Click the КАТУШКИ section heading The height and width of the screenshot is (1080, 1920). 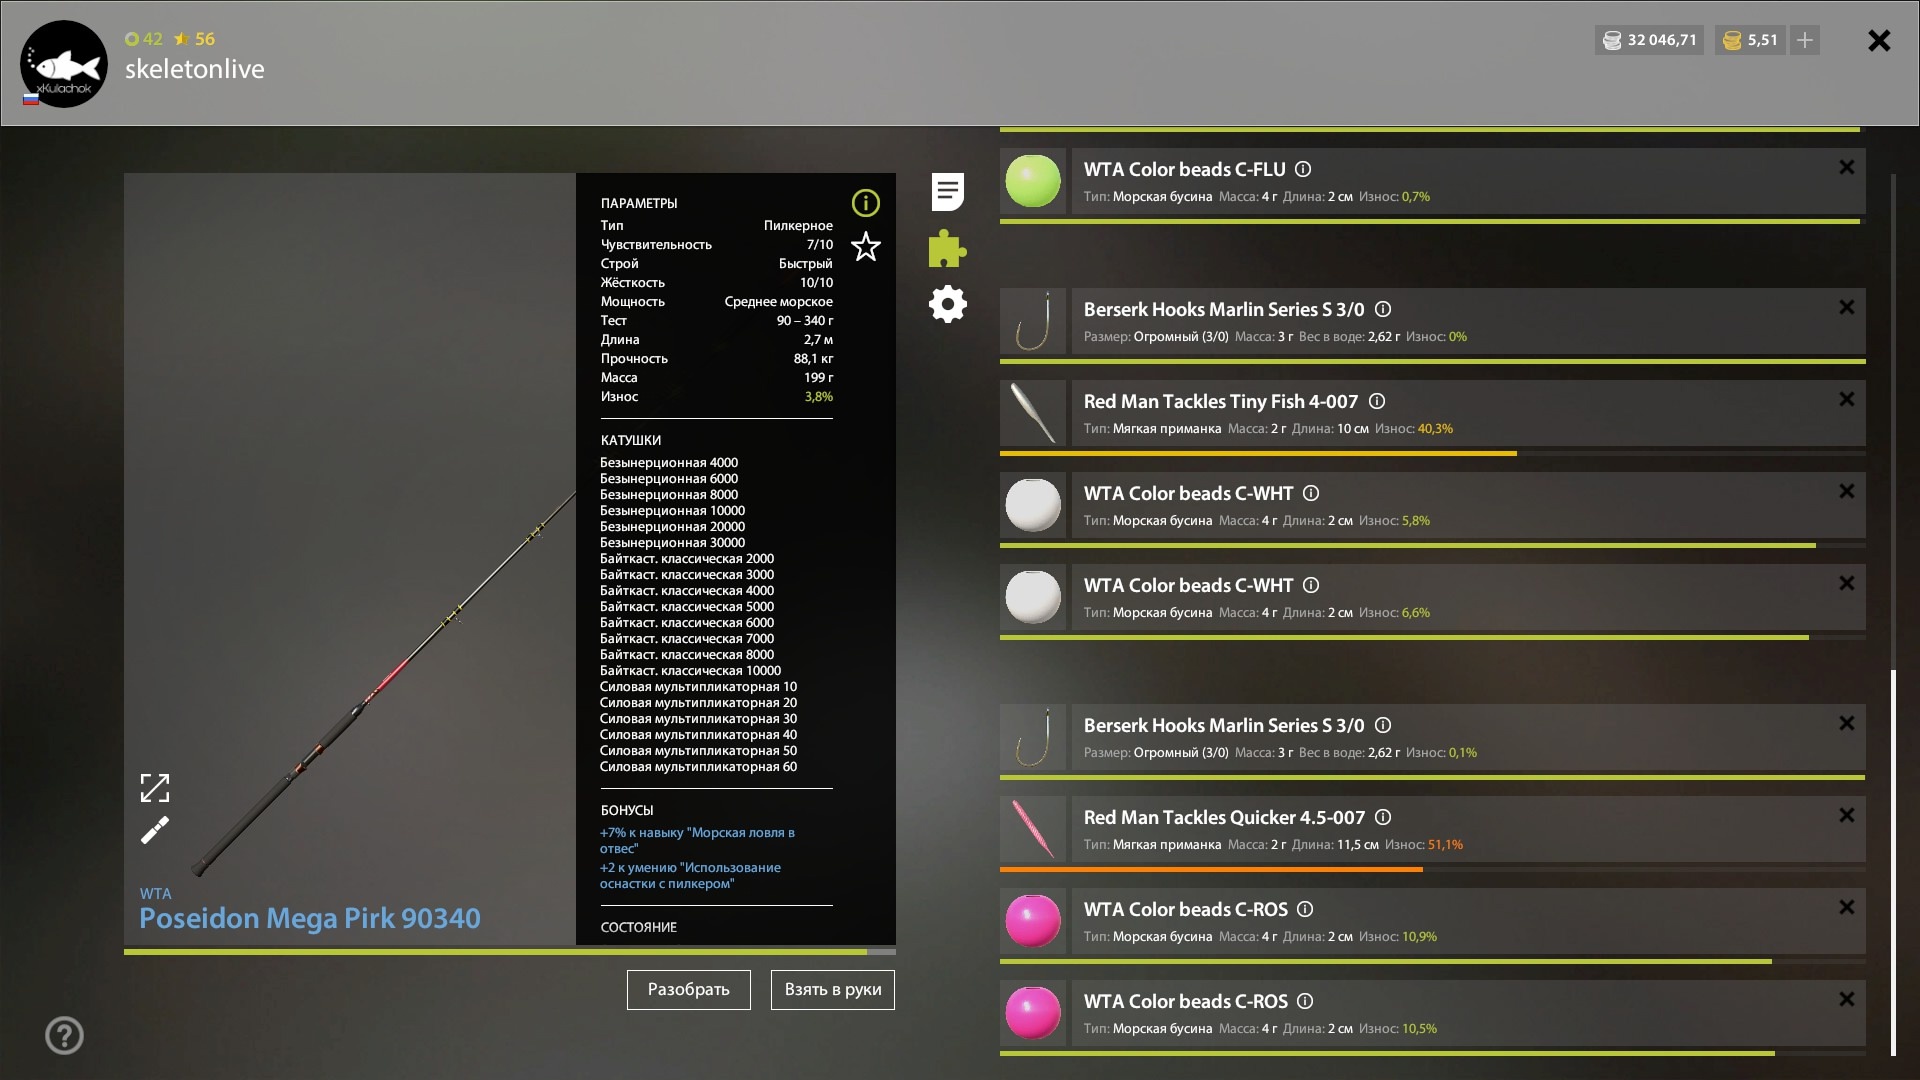[630, 440]
